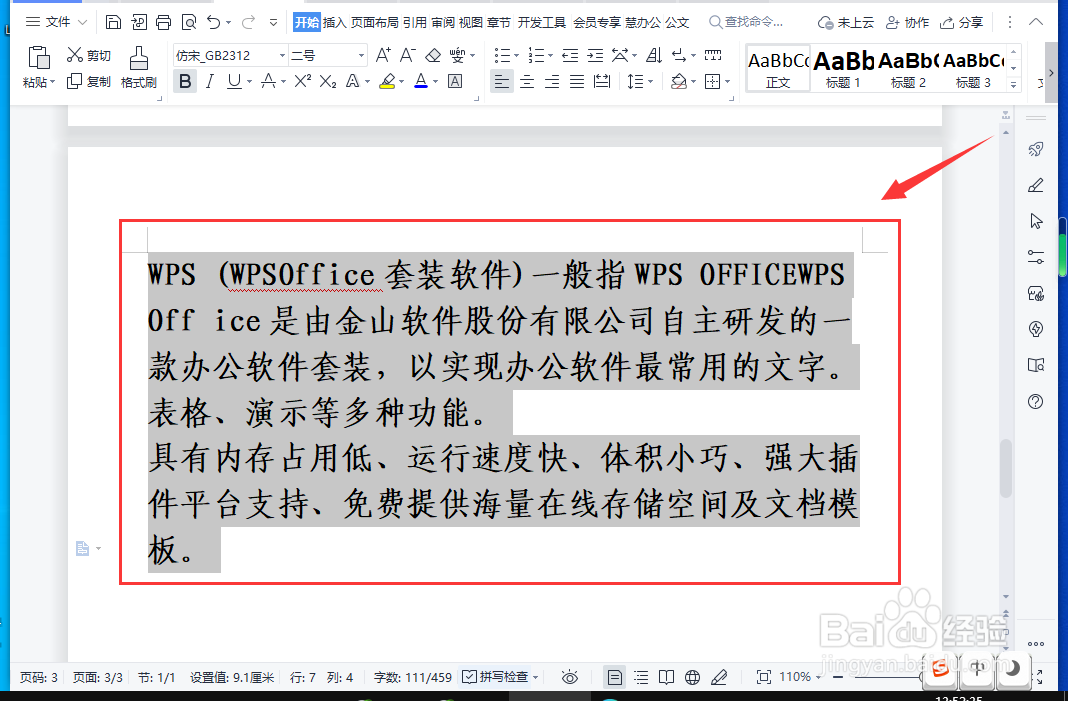Click the eye protection mode icon in status bar
This screenshot has height=701, width=1068.
[x=569, y=677]
